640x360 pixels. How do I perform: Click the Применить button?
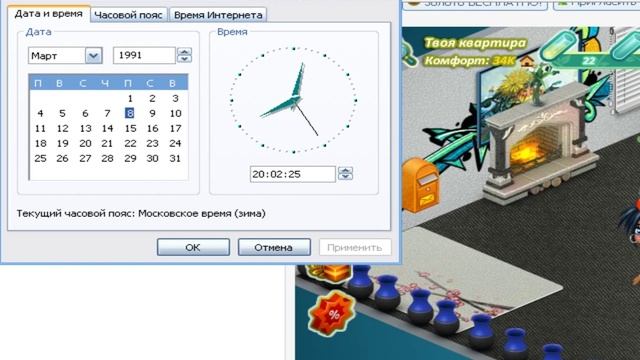[355, 247]
